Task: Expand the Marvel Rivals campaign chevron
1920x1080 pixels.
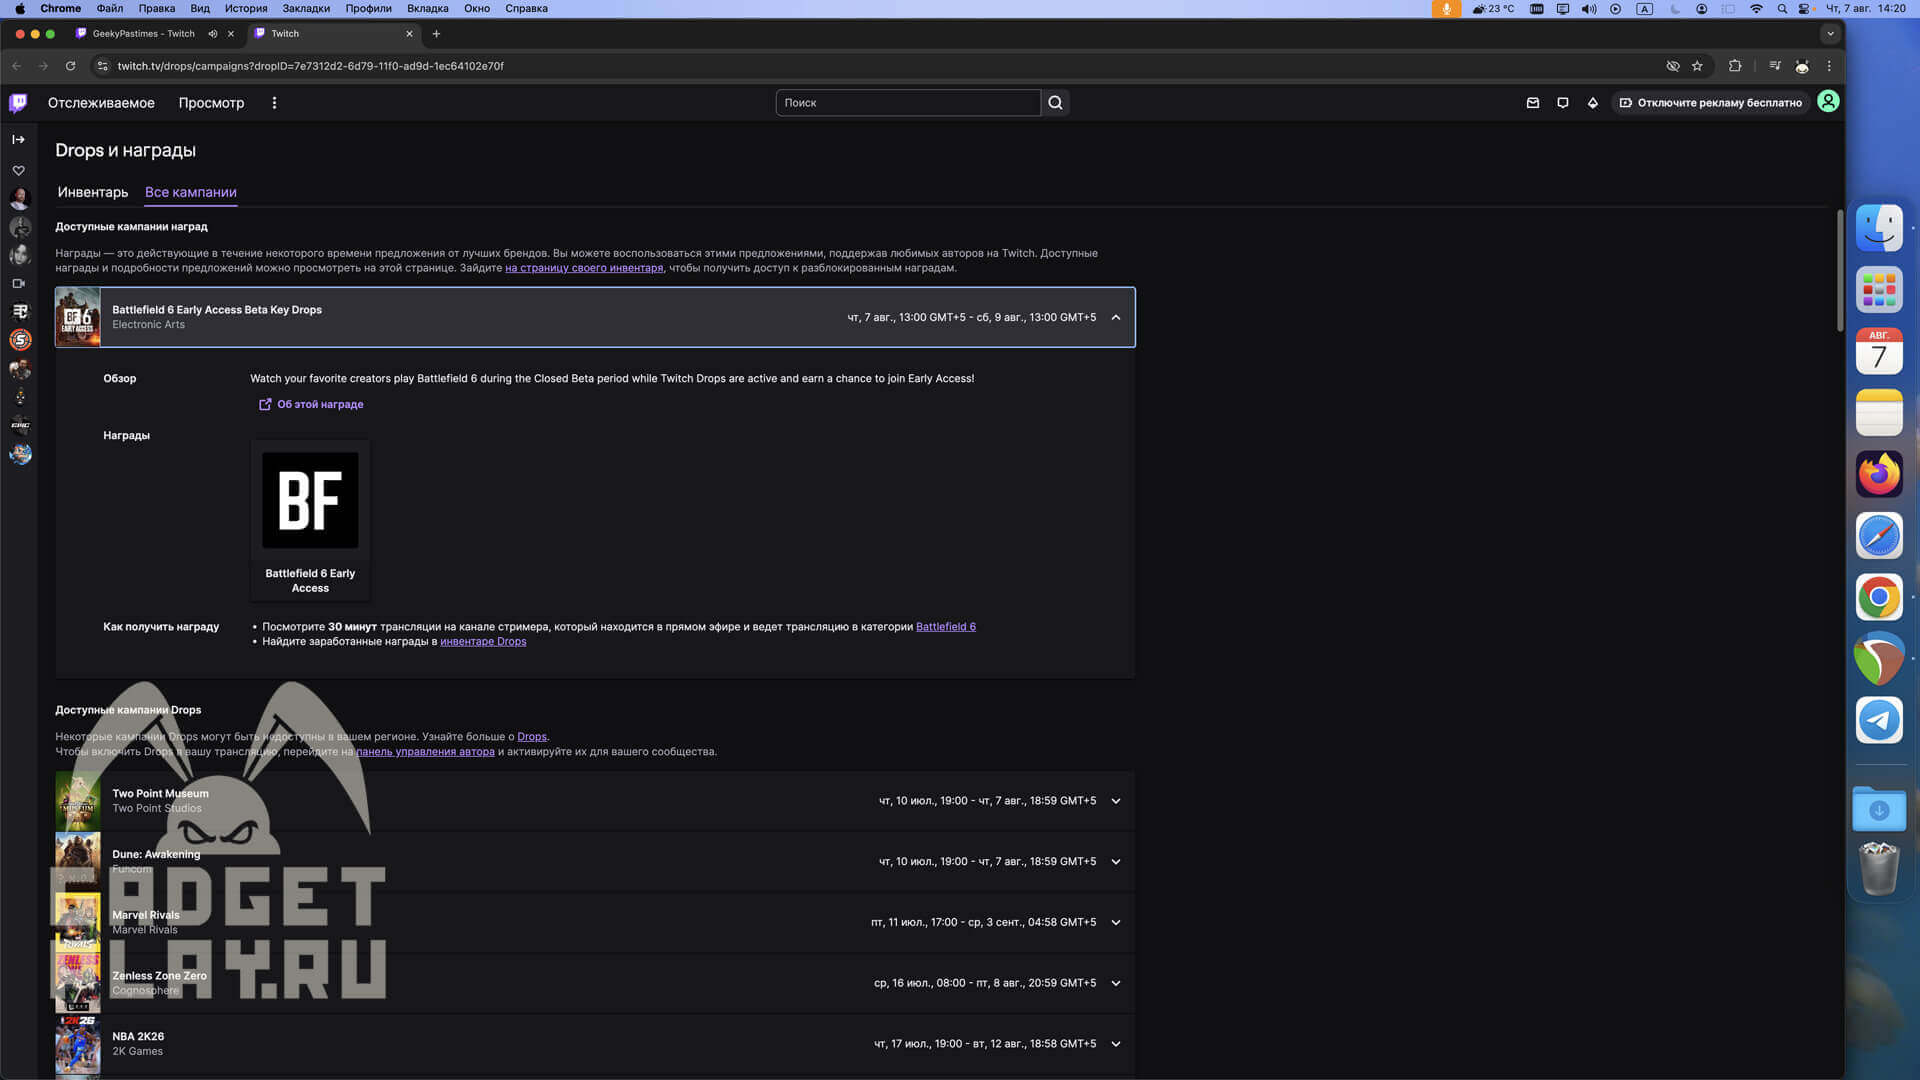Action: pos(1116,923)
